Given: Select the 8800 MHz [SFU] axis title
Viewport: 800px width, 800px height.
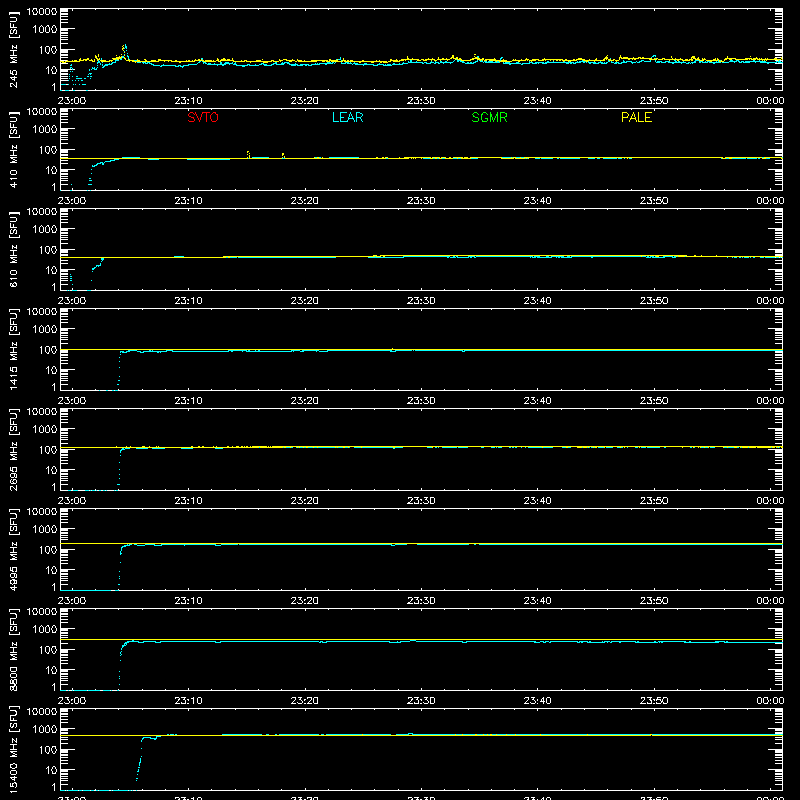Looking at the screenshot, I should [x=13, y=650].
